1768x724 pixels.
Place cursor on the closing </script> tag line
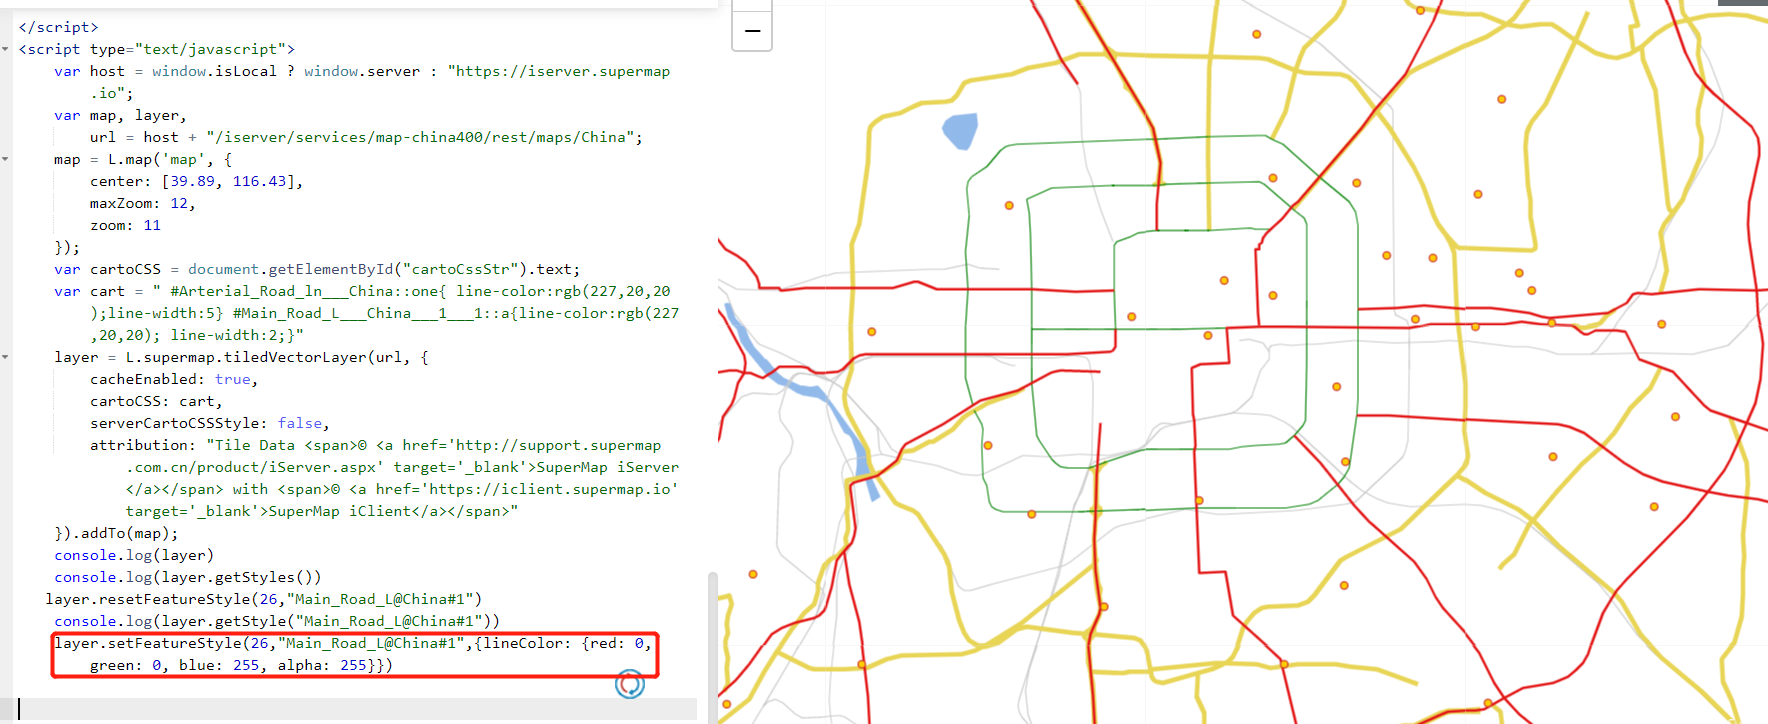point(58,27)
